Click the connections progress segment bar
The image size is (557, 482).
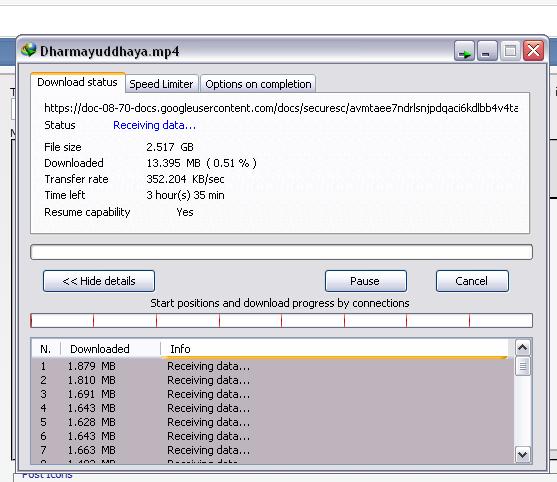281,320
